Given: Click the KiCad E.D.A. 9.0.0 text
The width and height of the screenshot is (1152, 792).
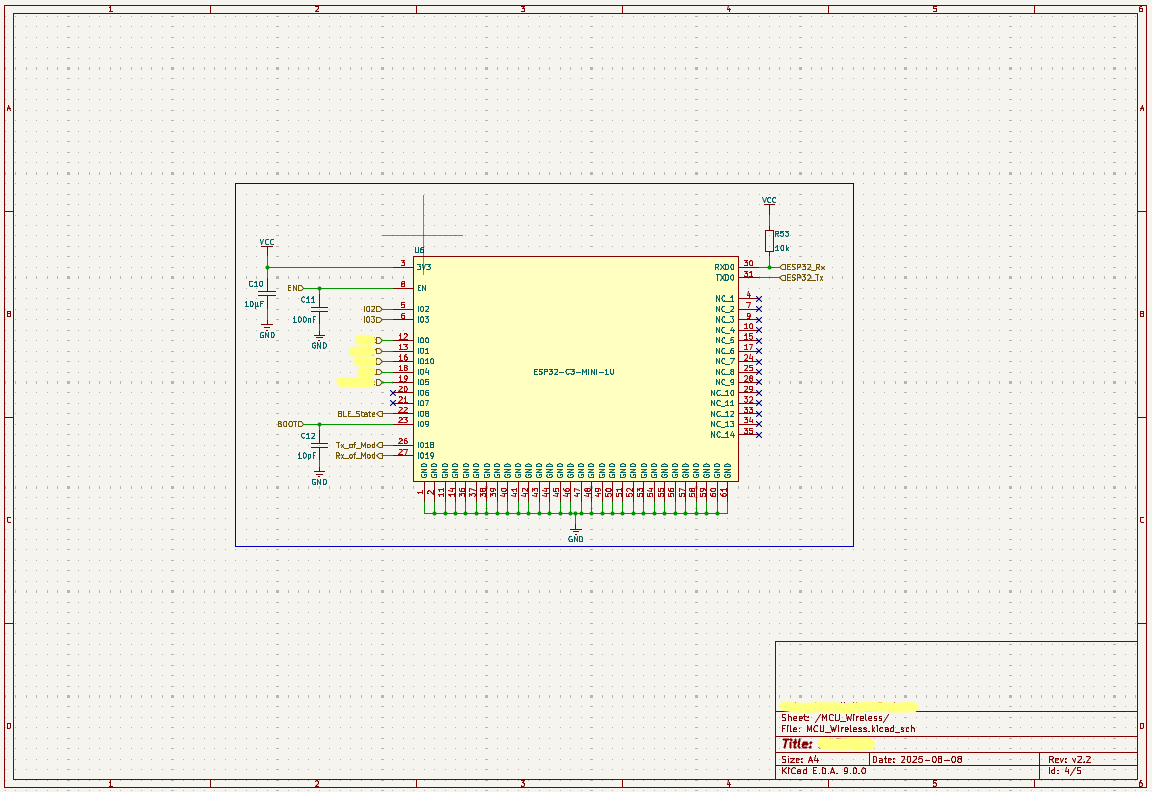Looking at the screenshot, I should (824, 771).
